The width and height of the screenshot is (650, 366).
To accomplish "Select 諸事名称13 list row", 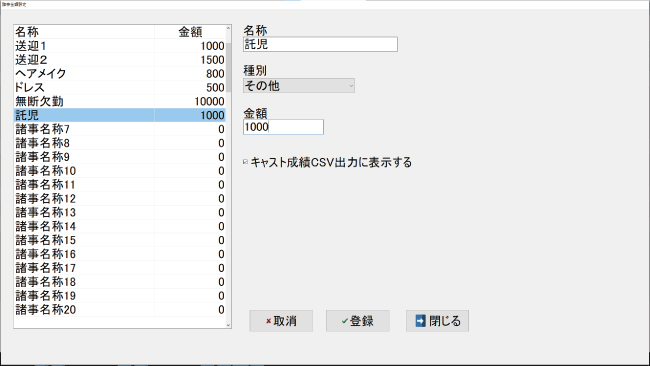I will [120, 213].
